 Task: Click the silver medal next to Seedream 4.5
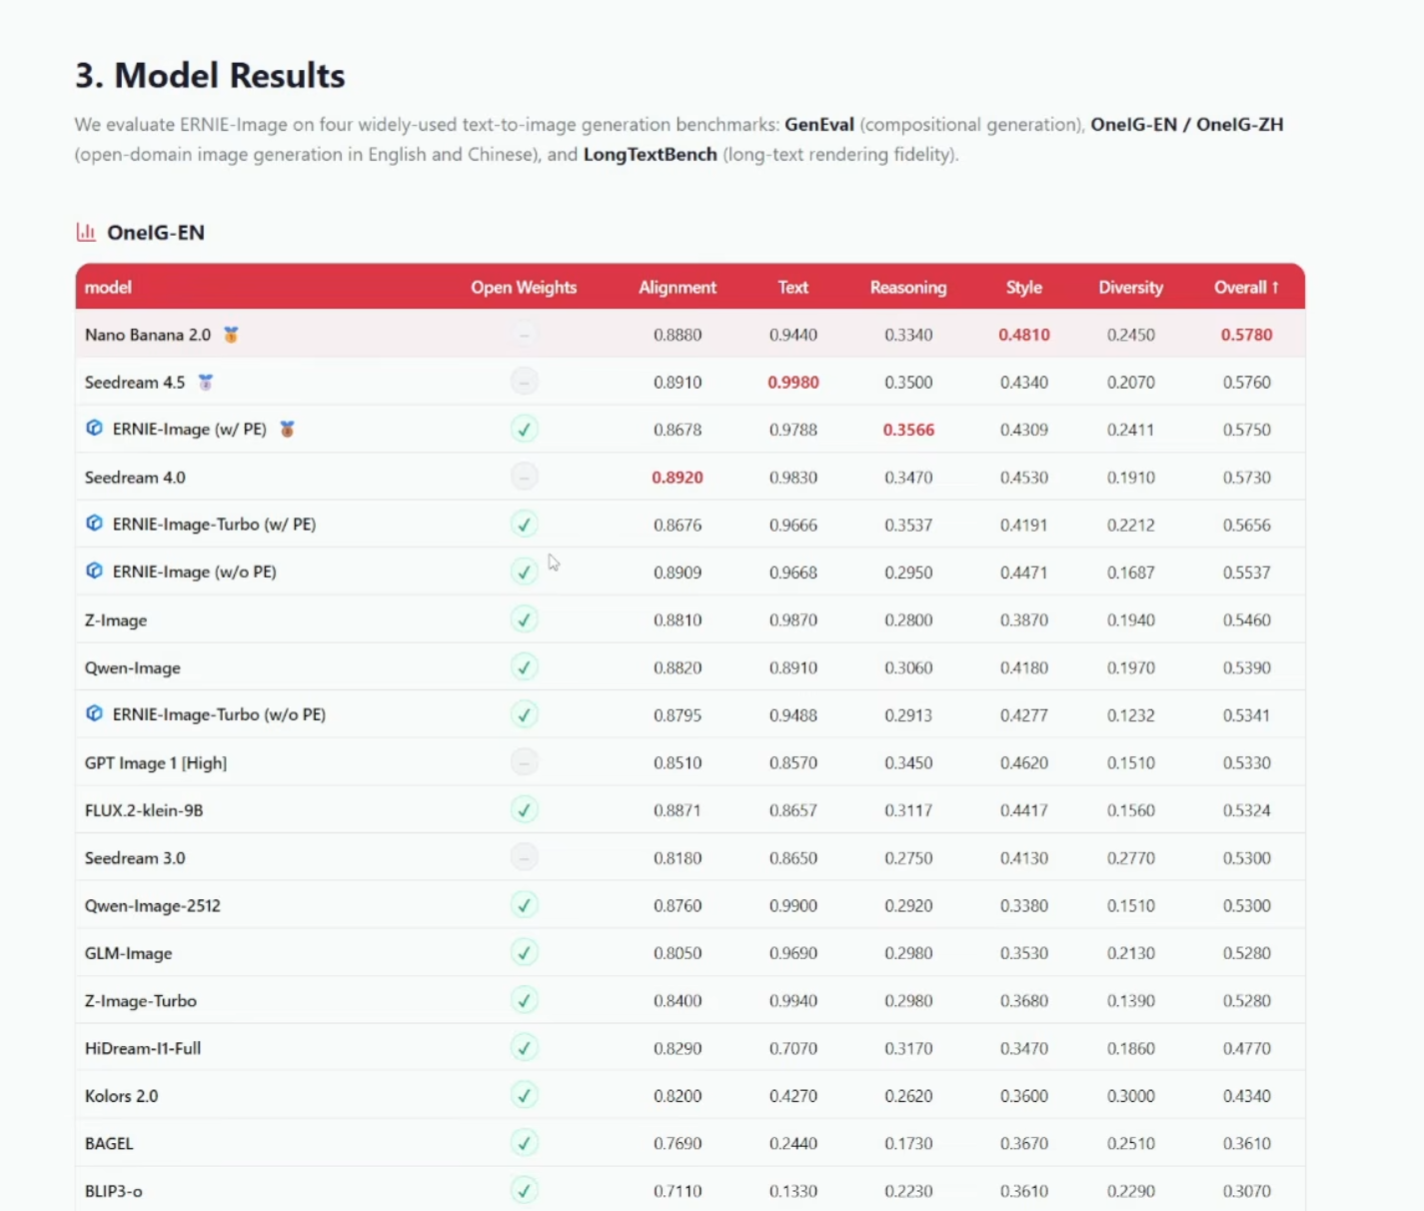(x=206, y=382)
